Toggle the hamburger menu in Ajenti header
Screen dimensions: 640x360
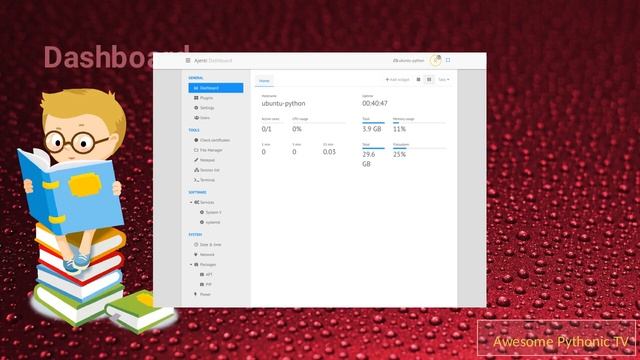point(188,60)
